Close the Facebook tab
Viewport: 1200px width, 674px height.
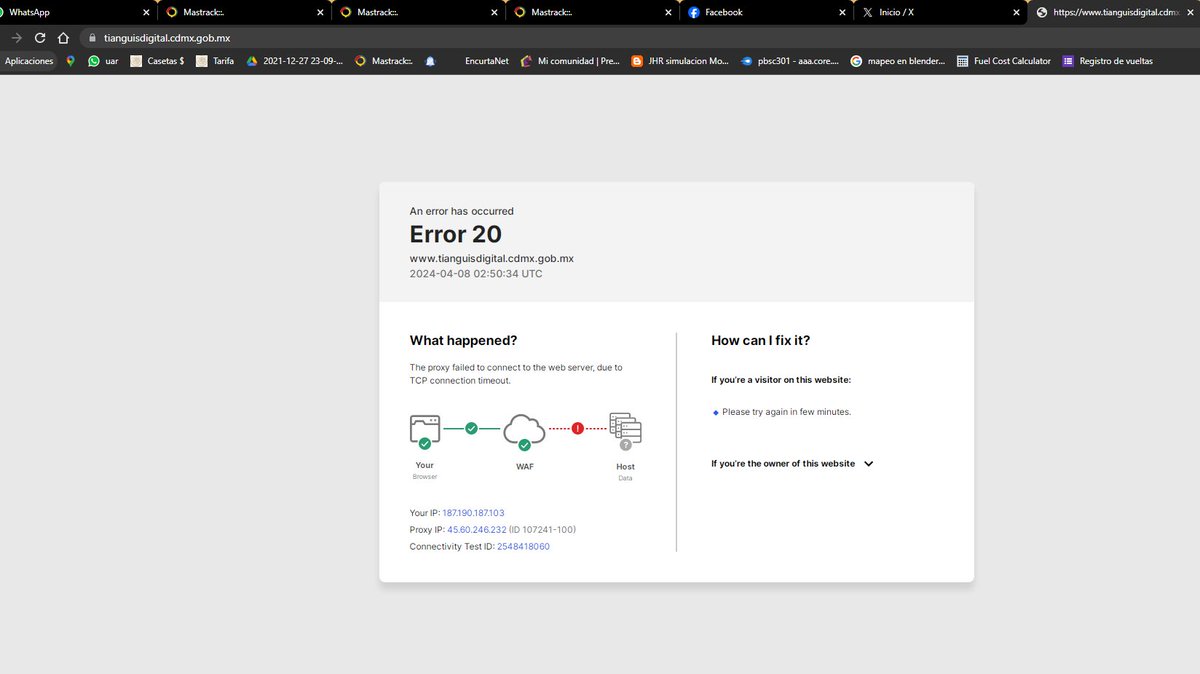click(841, 13)
